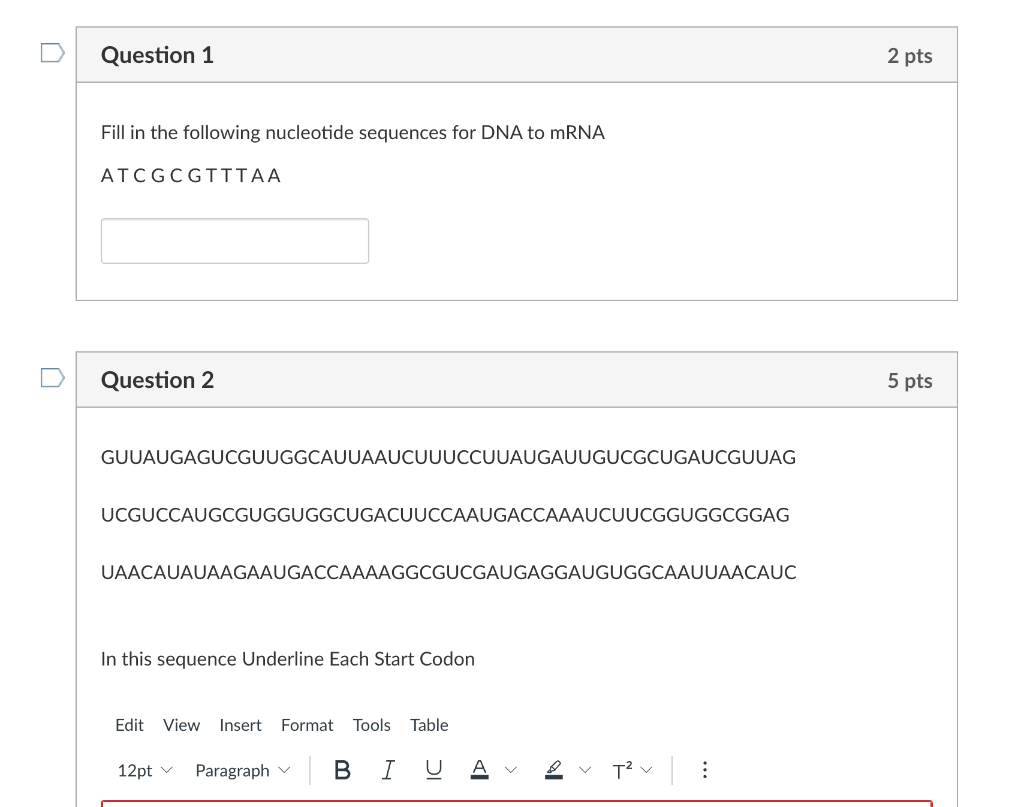Open the Edit menu of the editor
The height and width of the screenshot is (807, 1024).
[x=130, y=725]
